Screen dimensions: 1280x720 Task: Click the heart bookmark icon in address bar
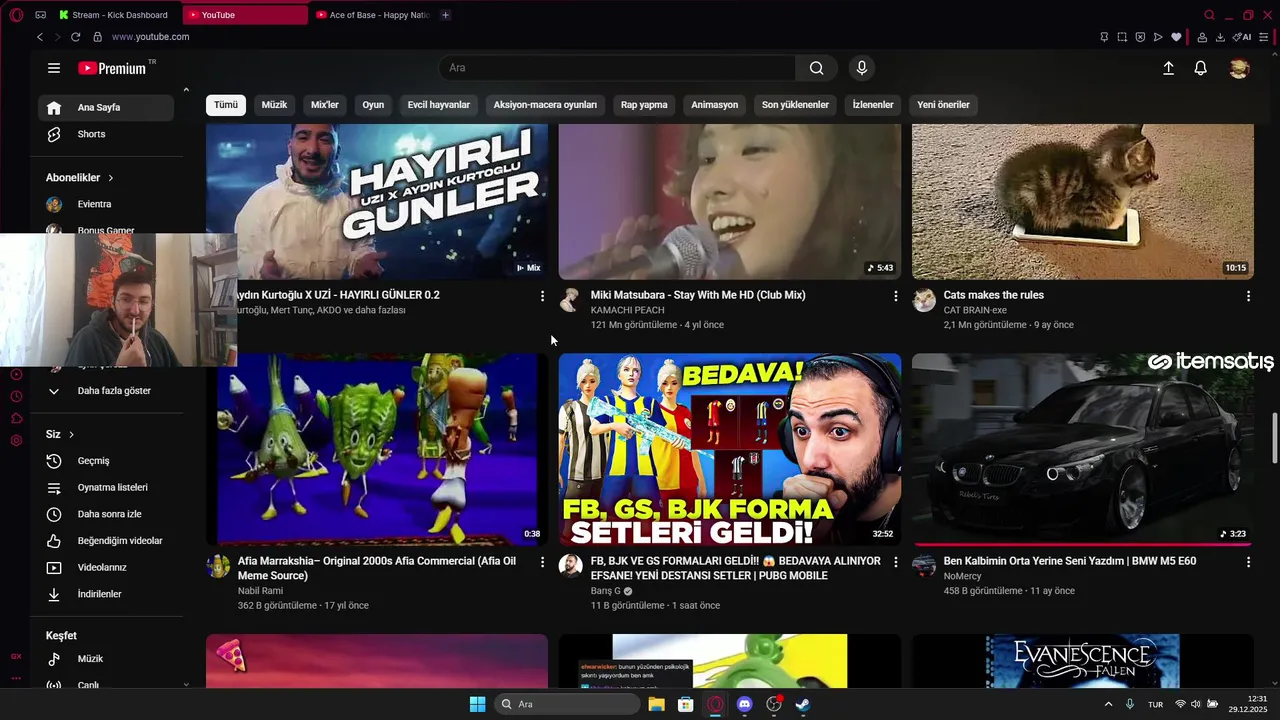pos(1176,37)
